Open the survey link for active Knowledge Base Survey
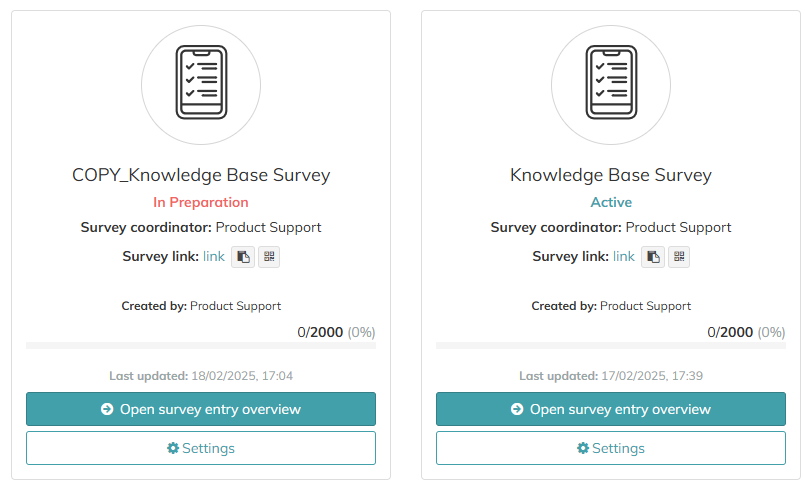 (624, 257)
